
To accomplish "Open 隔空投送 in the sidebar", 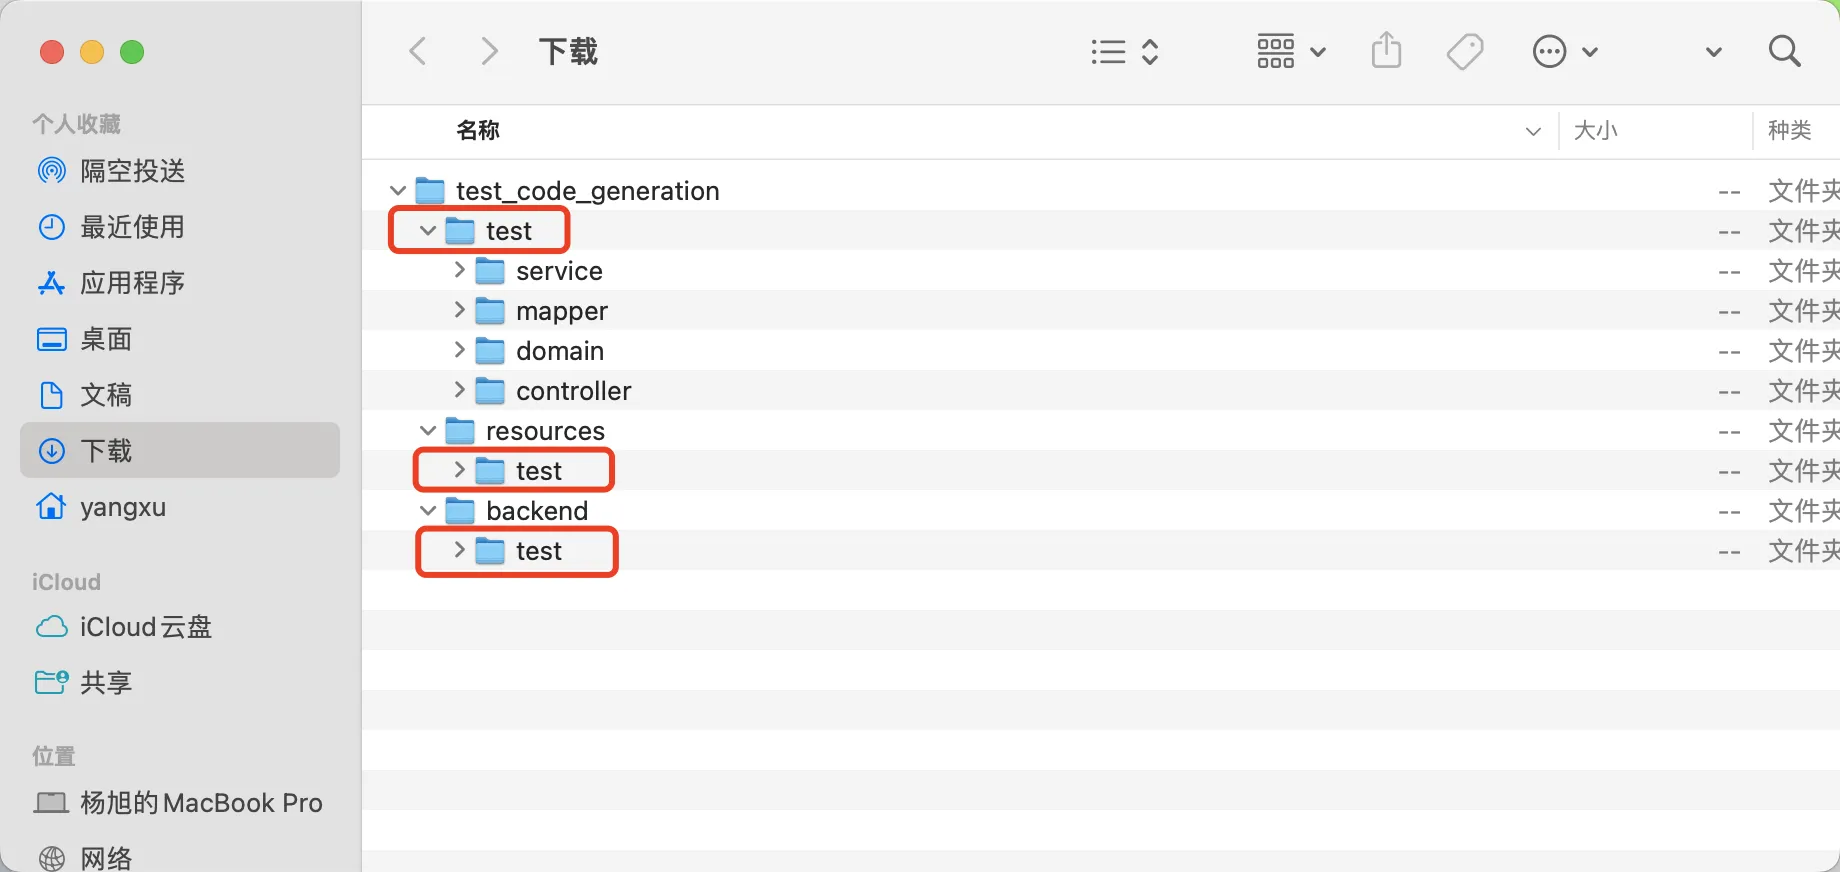I will point(180,171).
